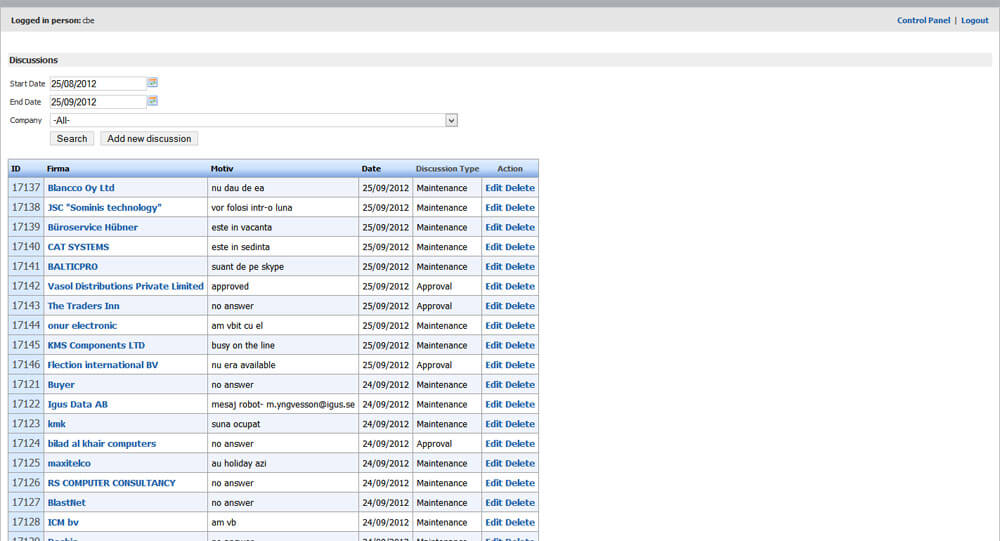This screenshot has height=541, width=1000.
Task: Delete discussion 17137 for Blancco
Action: click(x=520, y=188)
